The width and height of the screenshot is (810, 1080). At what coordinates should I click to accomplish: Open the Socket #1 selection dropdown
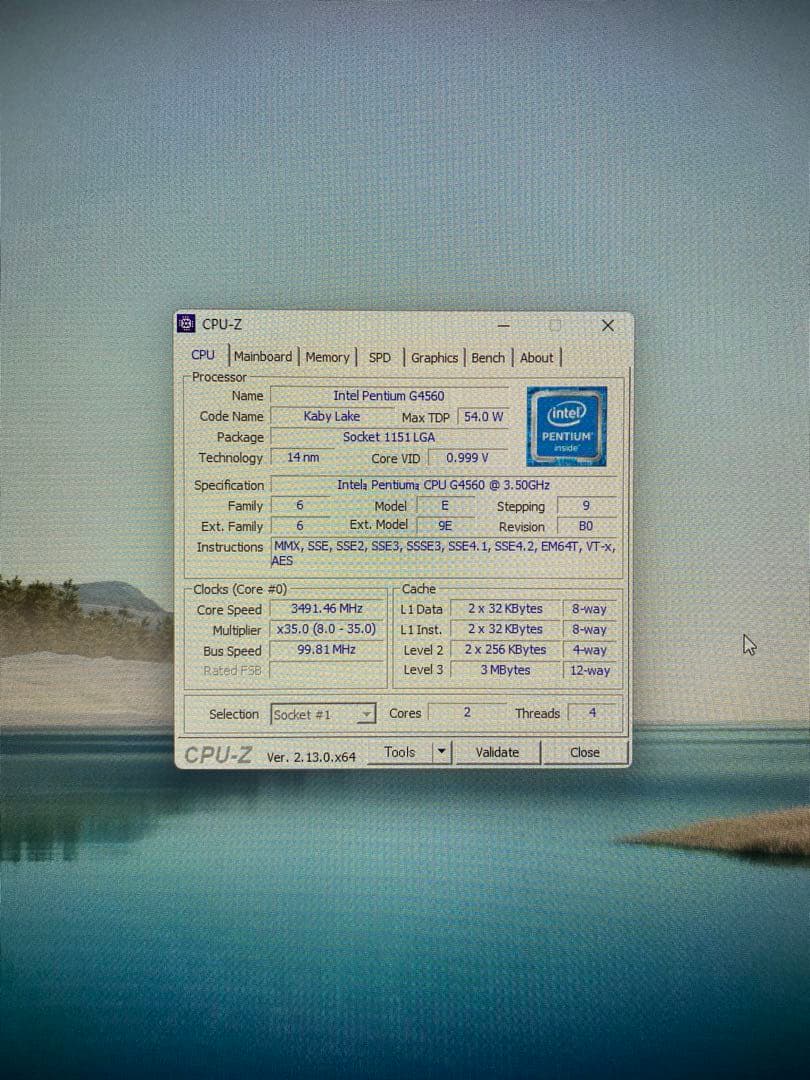tap(364, 714)
